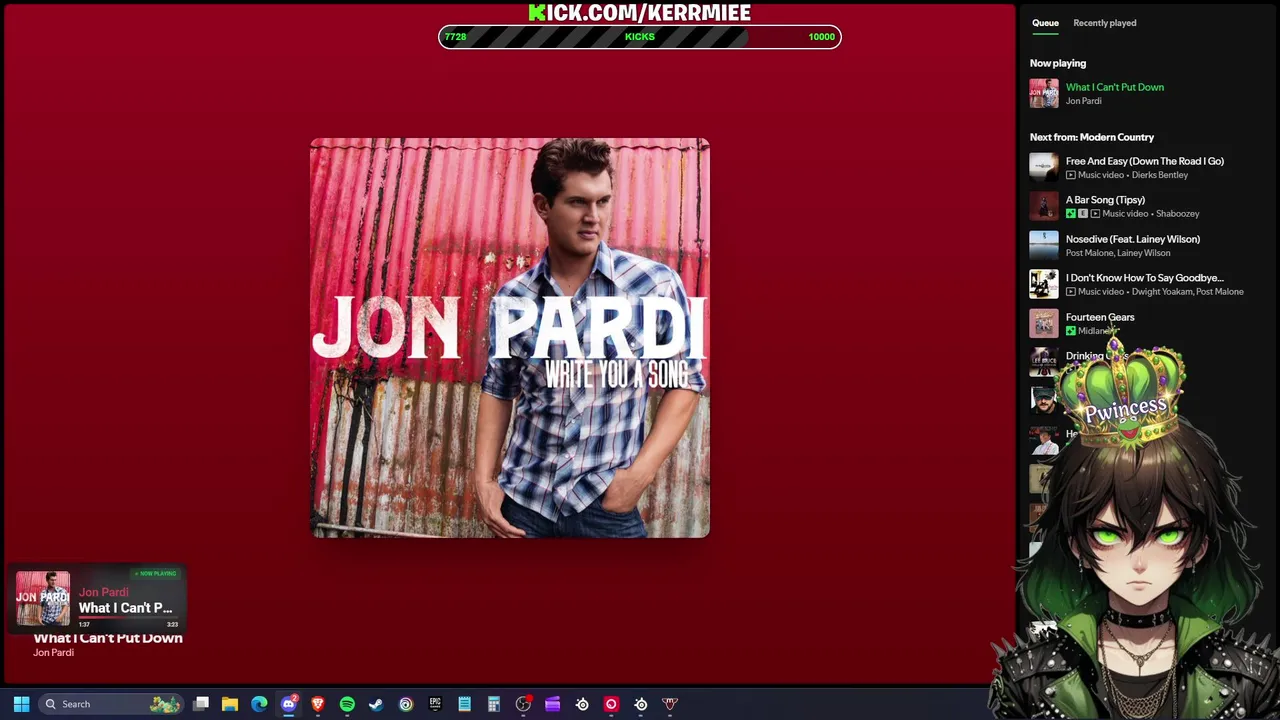Click the Free And Easy track thumbnail
The height and width of the screenshot is (720, 1280).
1044,167
